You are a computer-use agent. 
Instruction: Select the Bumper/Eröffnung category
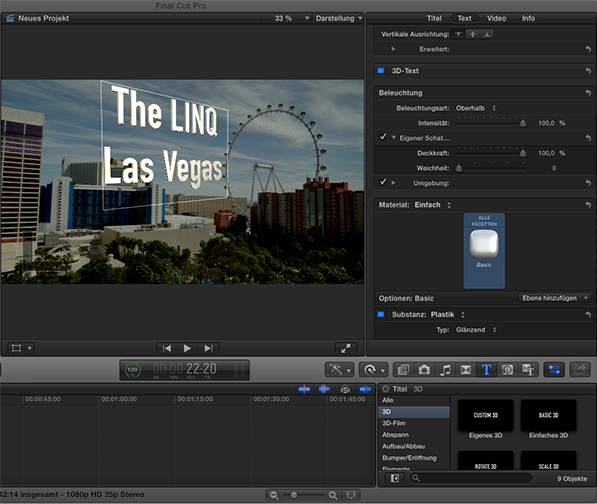[x=414, y=458]
